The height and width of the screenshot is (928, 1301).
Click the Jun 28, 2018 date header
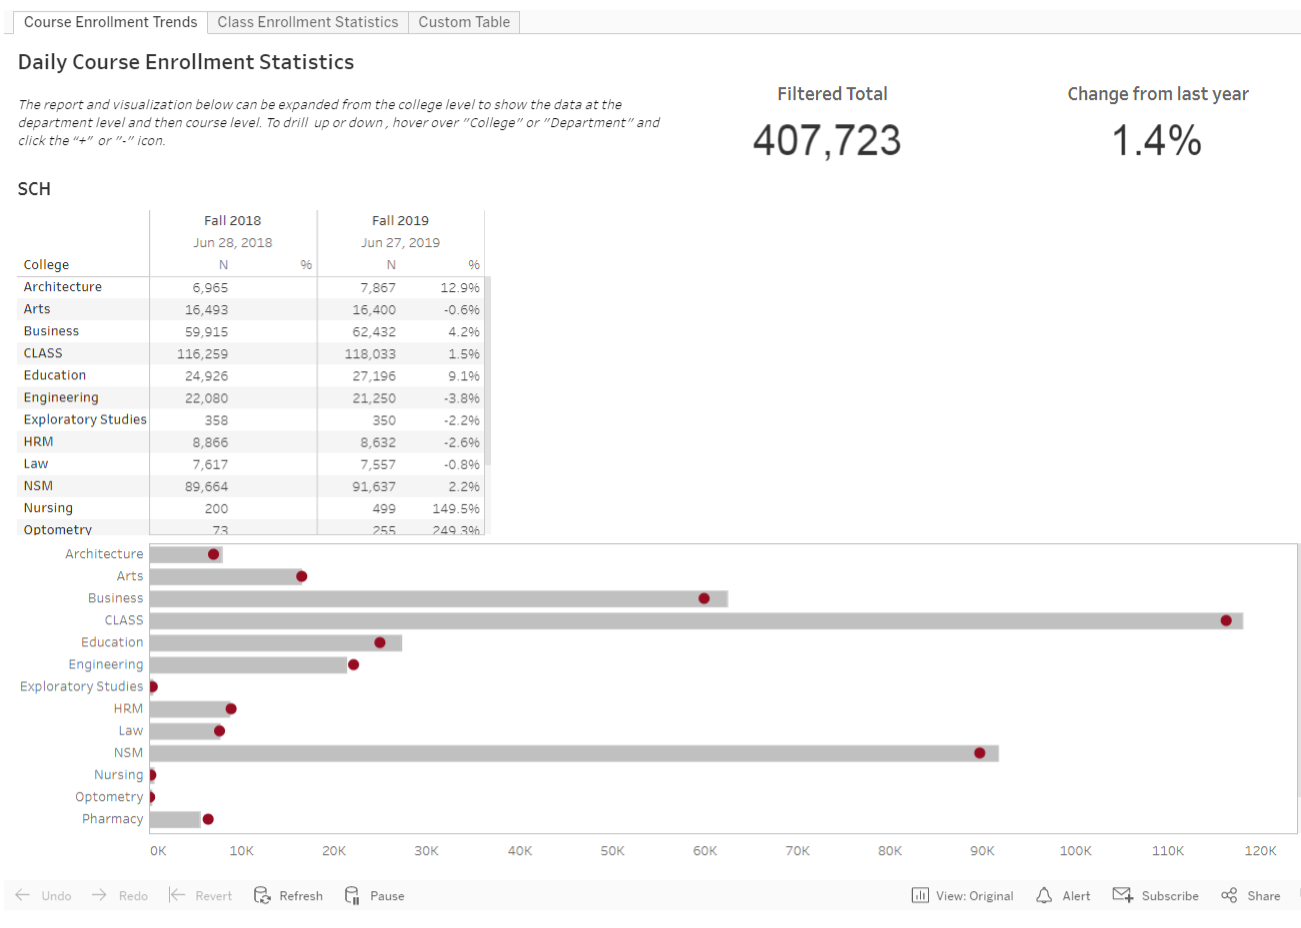232,243
